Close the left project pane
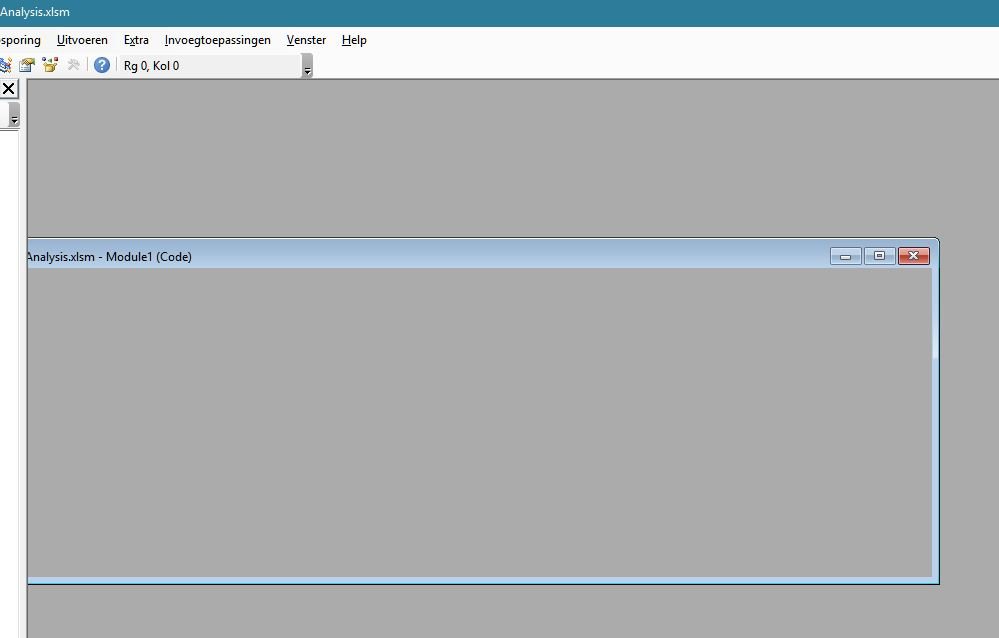The height and width of the screenshot is (638, 999). coord(8,89)
